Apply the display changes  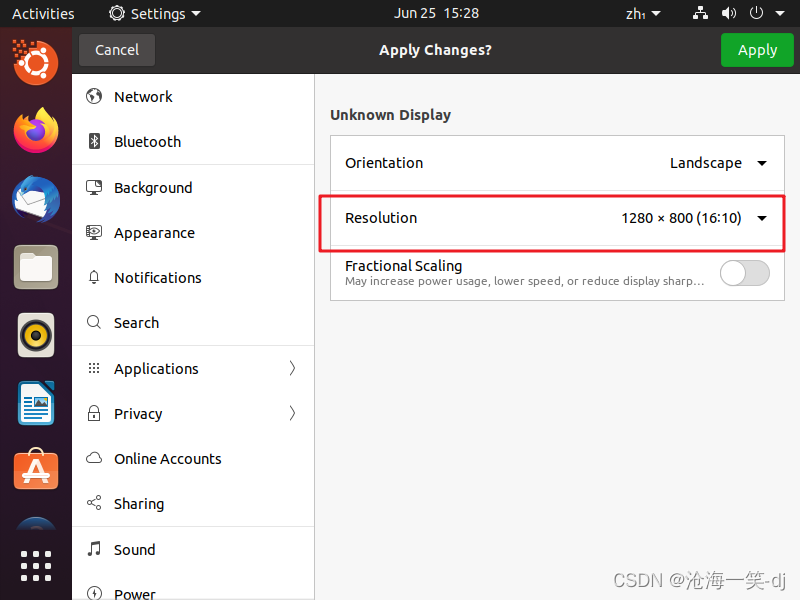tap(757, 49)
